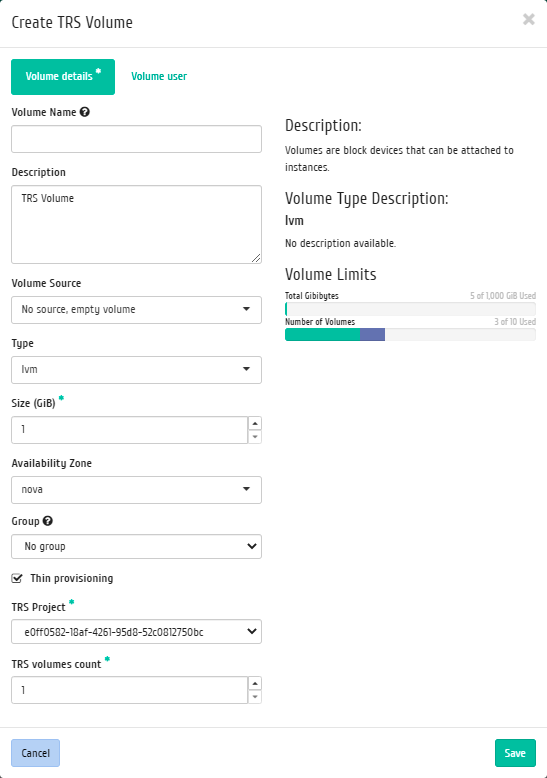Close the Create TRS Volume dialog

529,19
